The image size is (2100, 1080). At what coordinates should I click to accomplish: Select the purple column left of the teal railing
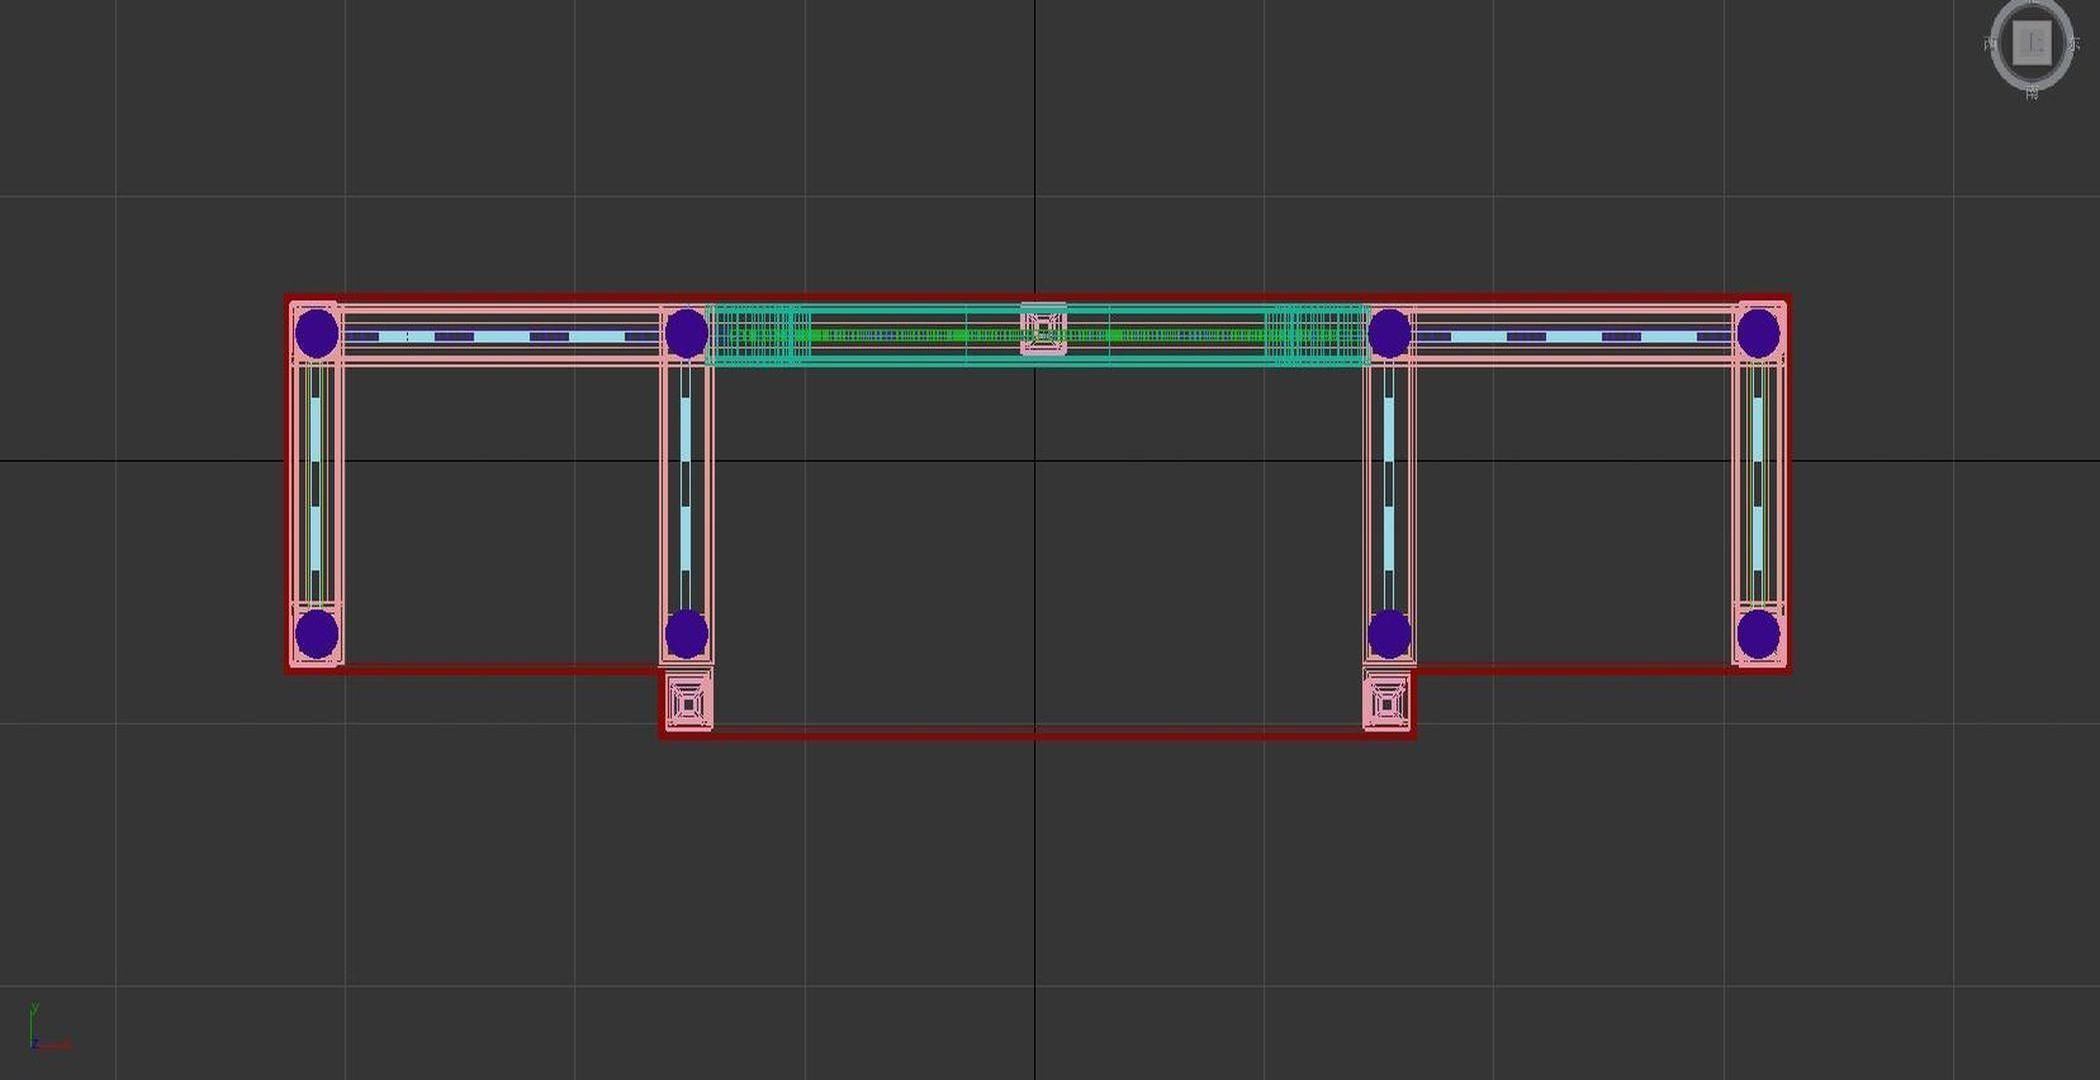(686, 332)
